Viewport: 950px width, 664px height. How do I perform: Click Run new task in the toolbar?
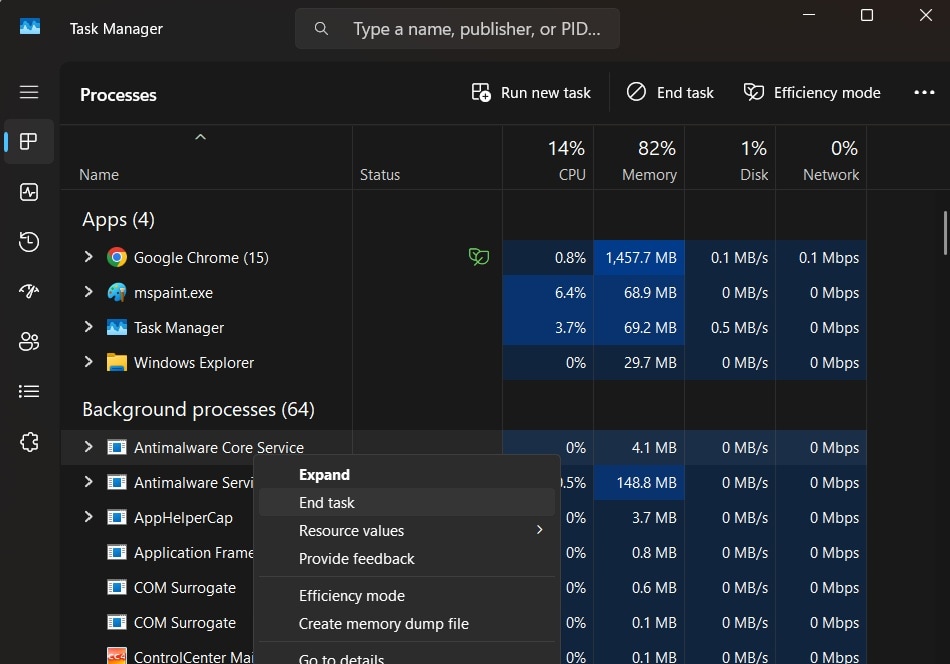pyautogui.click(x=531, y=93)
